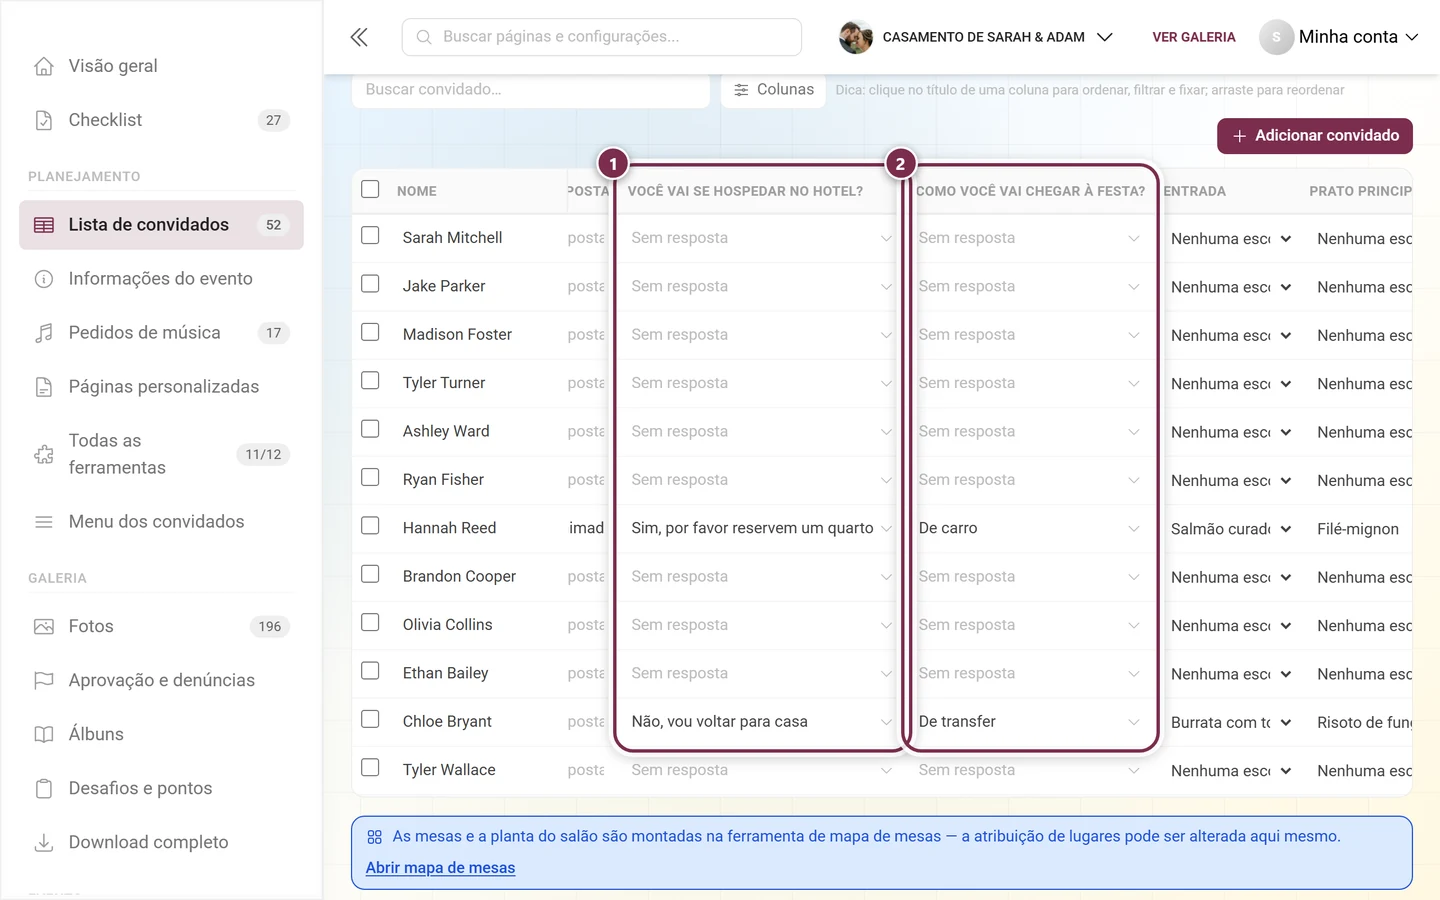Open Informações do evento info icon
Image resolution: width=1440 pixels, height=900 pixels.
(x=44, y=279)
